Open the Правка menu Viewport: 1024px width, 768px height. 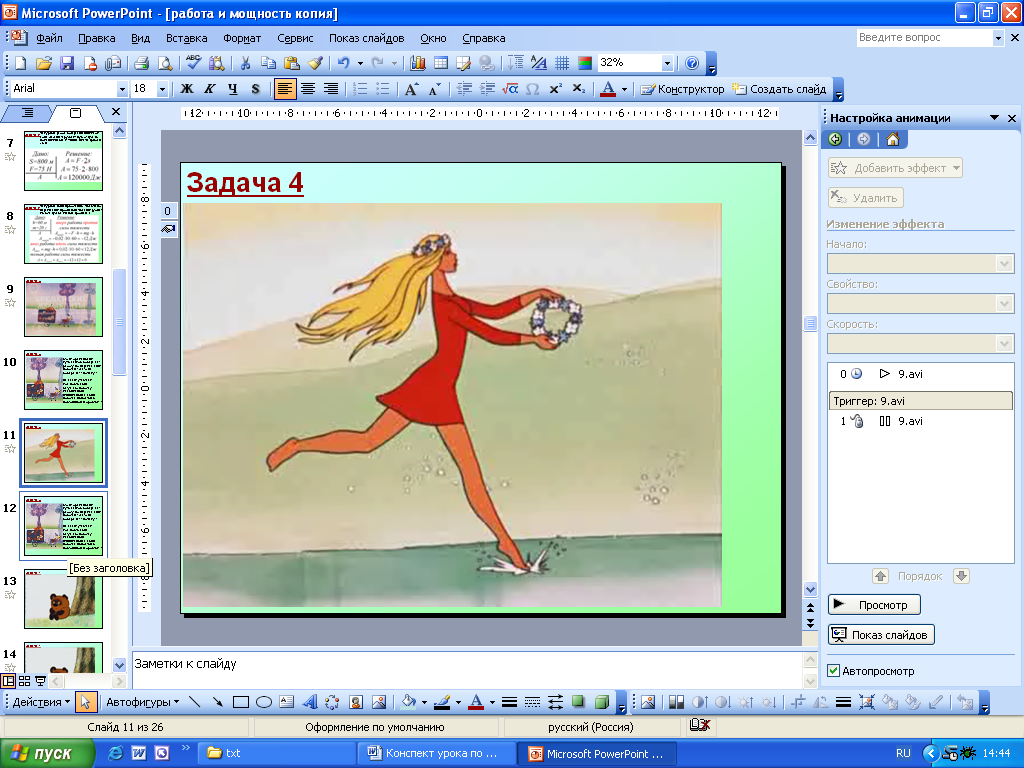pyautogui.click(x=97, y=38)
